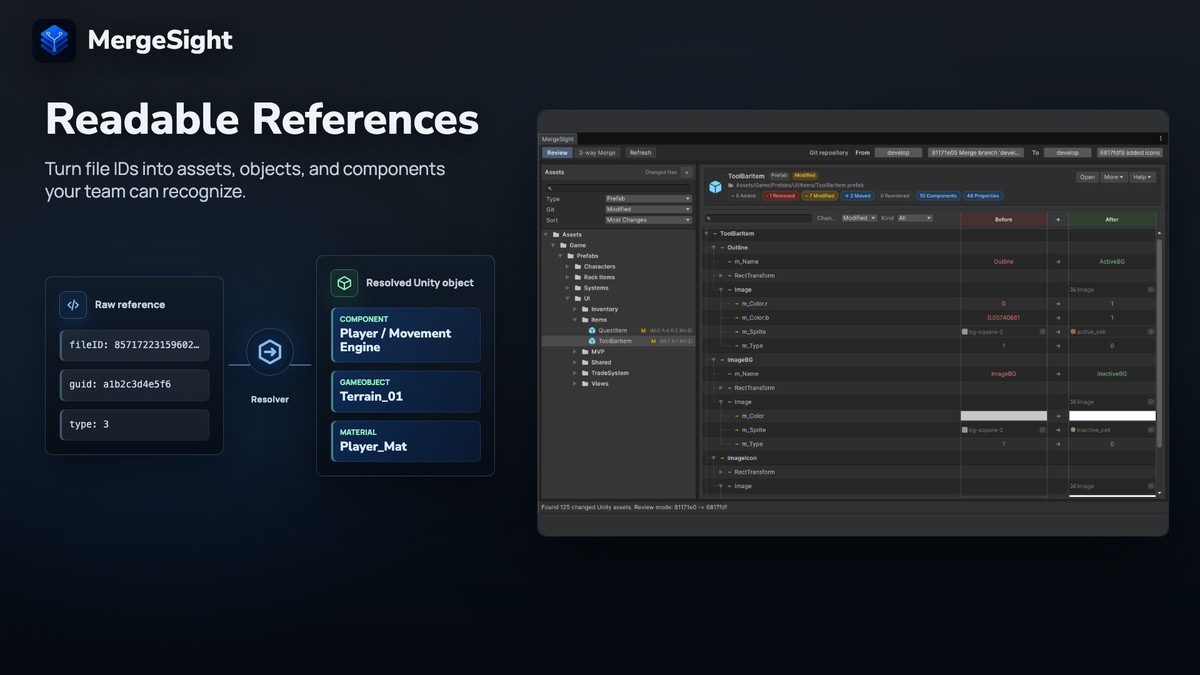Click the After white m_Color swatch
Image resolution: width=1200 pixels, height=675 pixels.
click(x=1112, y=416)
